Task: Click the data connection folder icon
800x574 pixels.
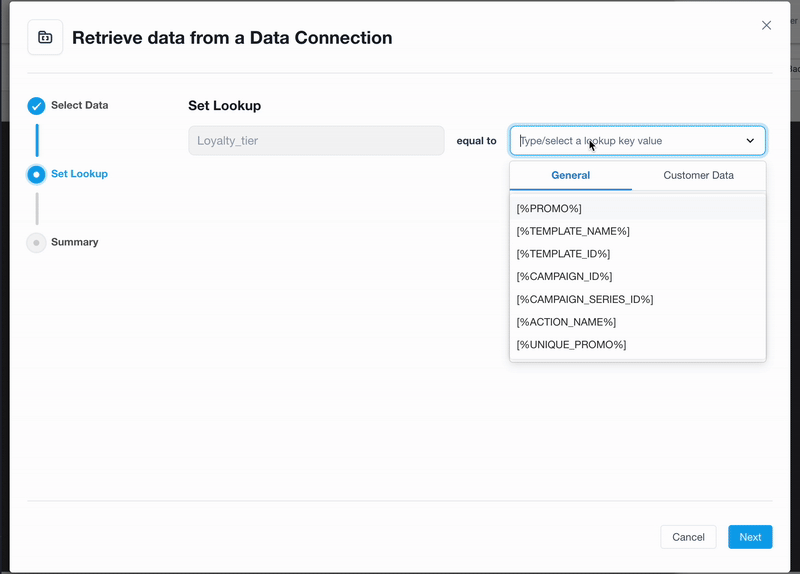Action: tap(45, 37)
